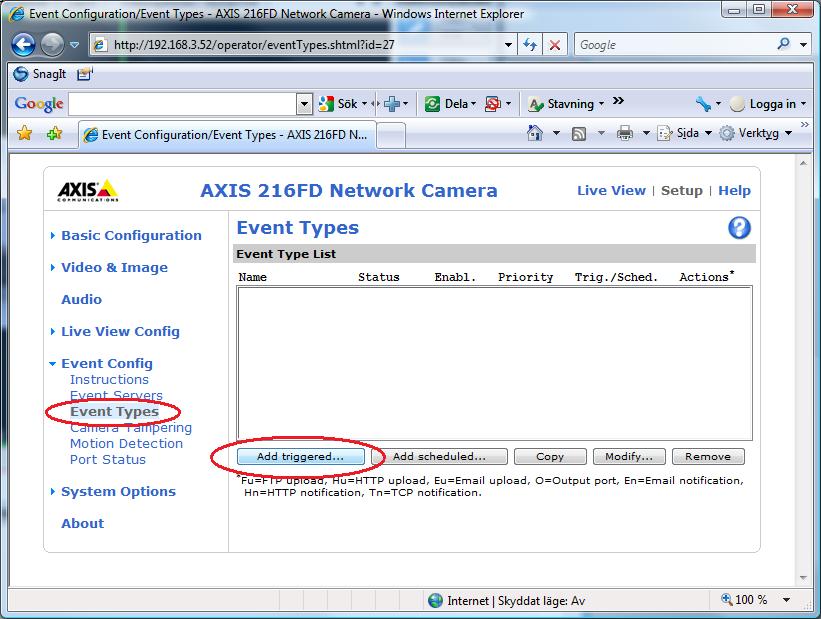The image size is (821, 619).
Task: Open Motion Detection page
Action: 126,444
